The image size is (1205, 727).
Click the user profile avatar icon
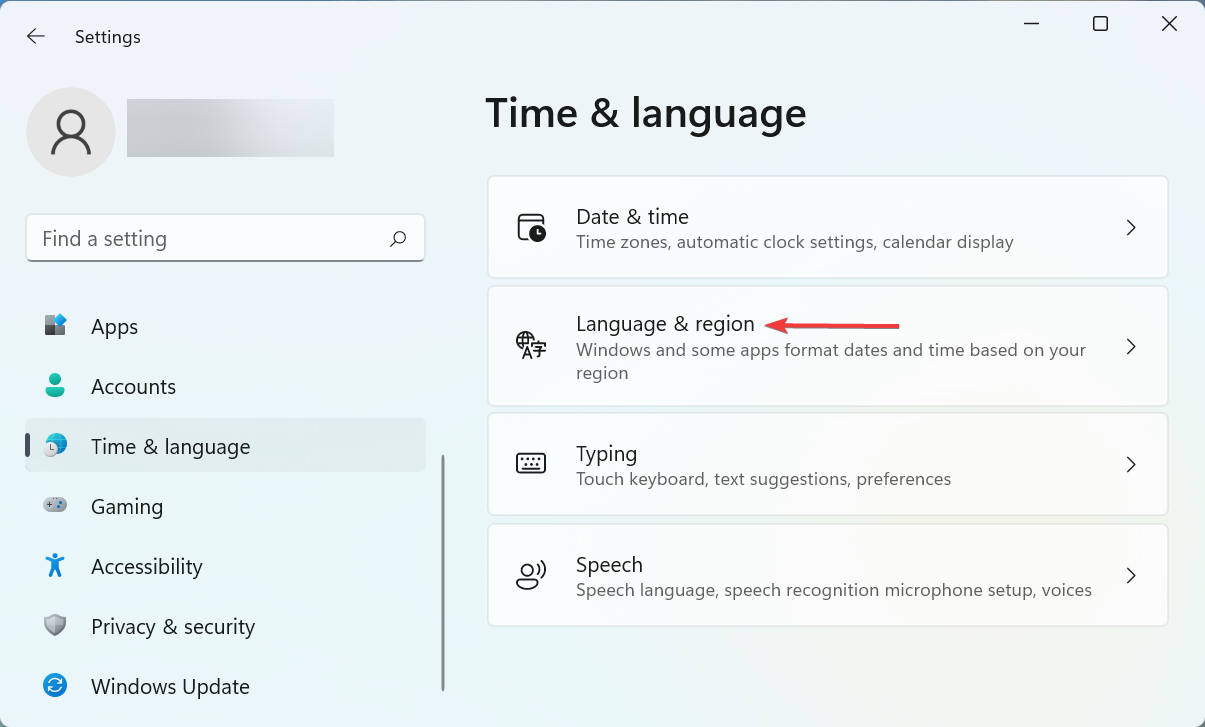coord(71,132)
